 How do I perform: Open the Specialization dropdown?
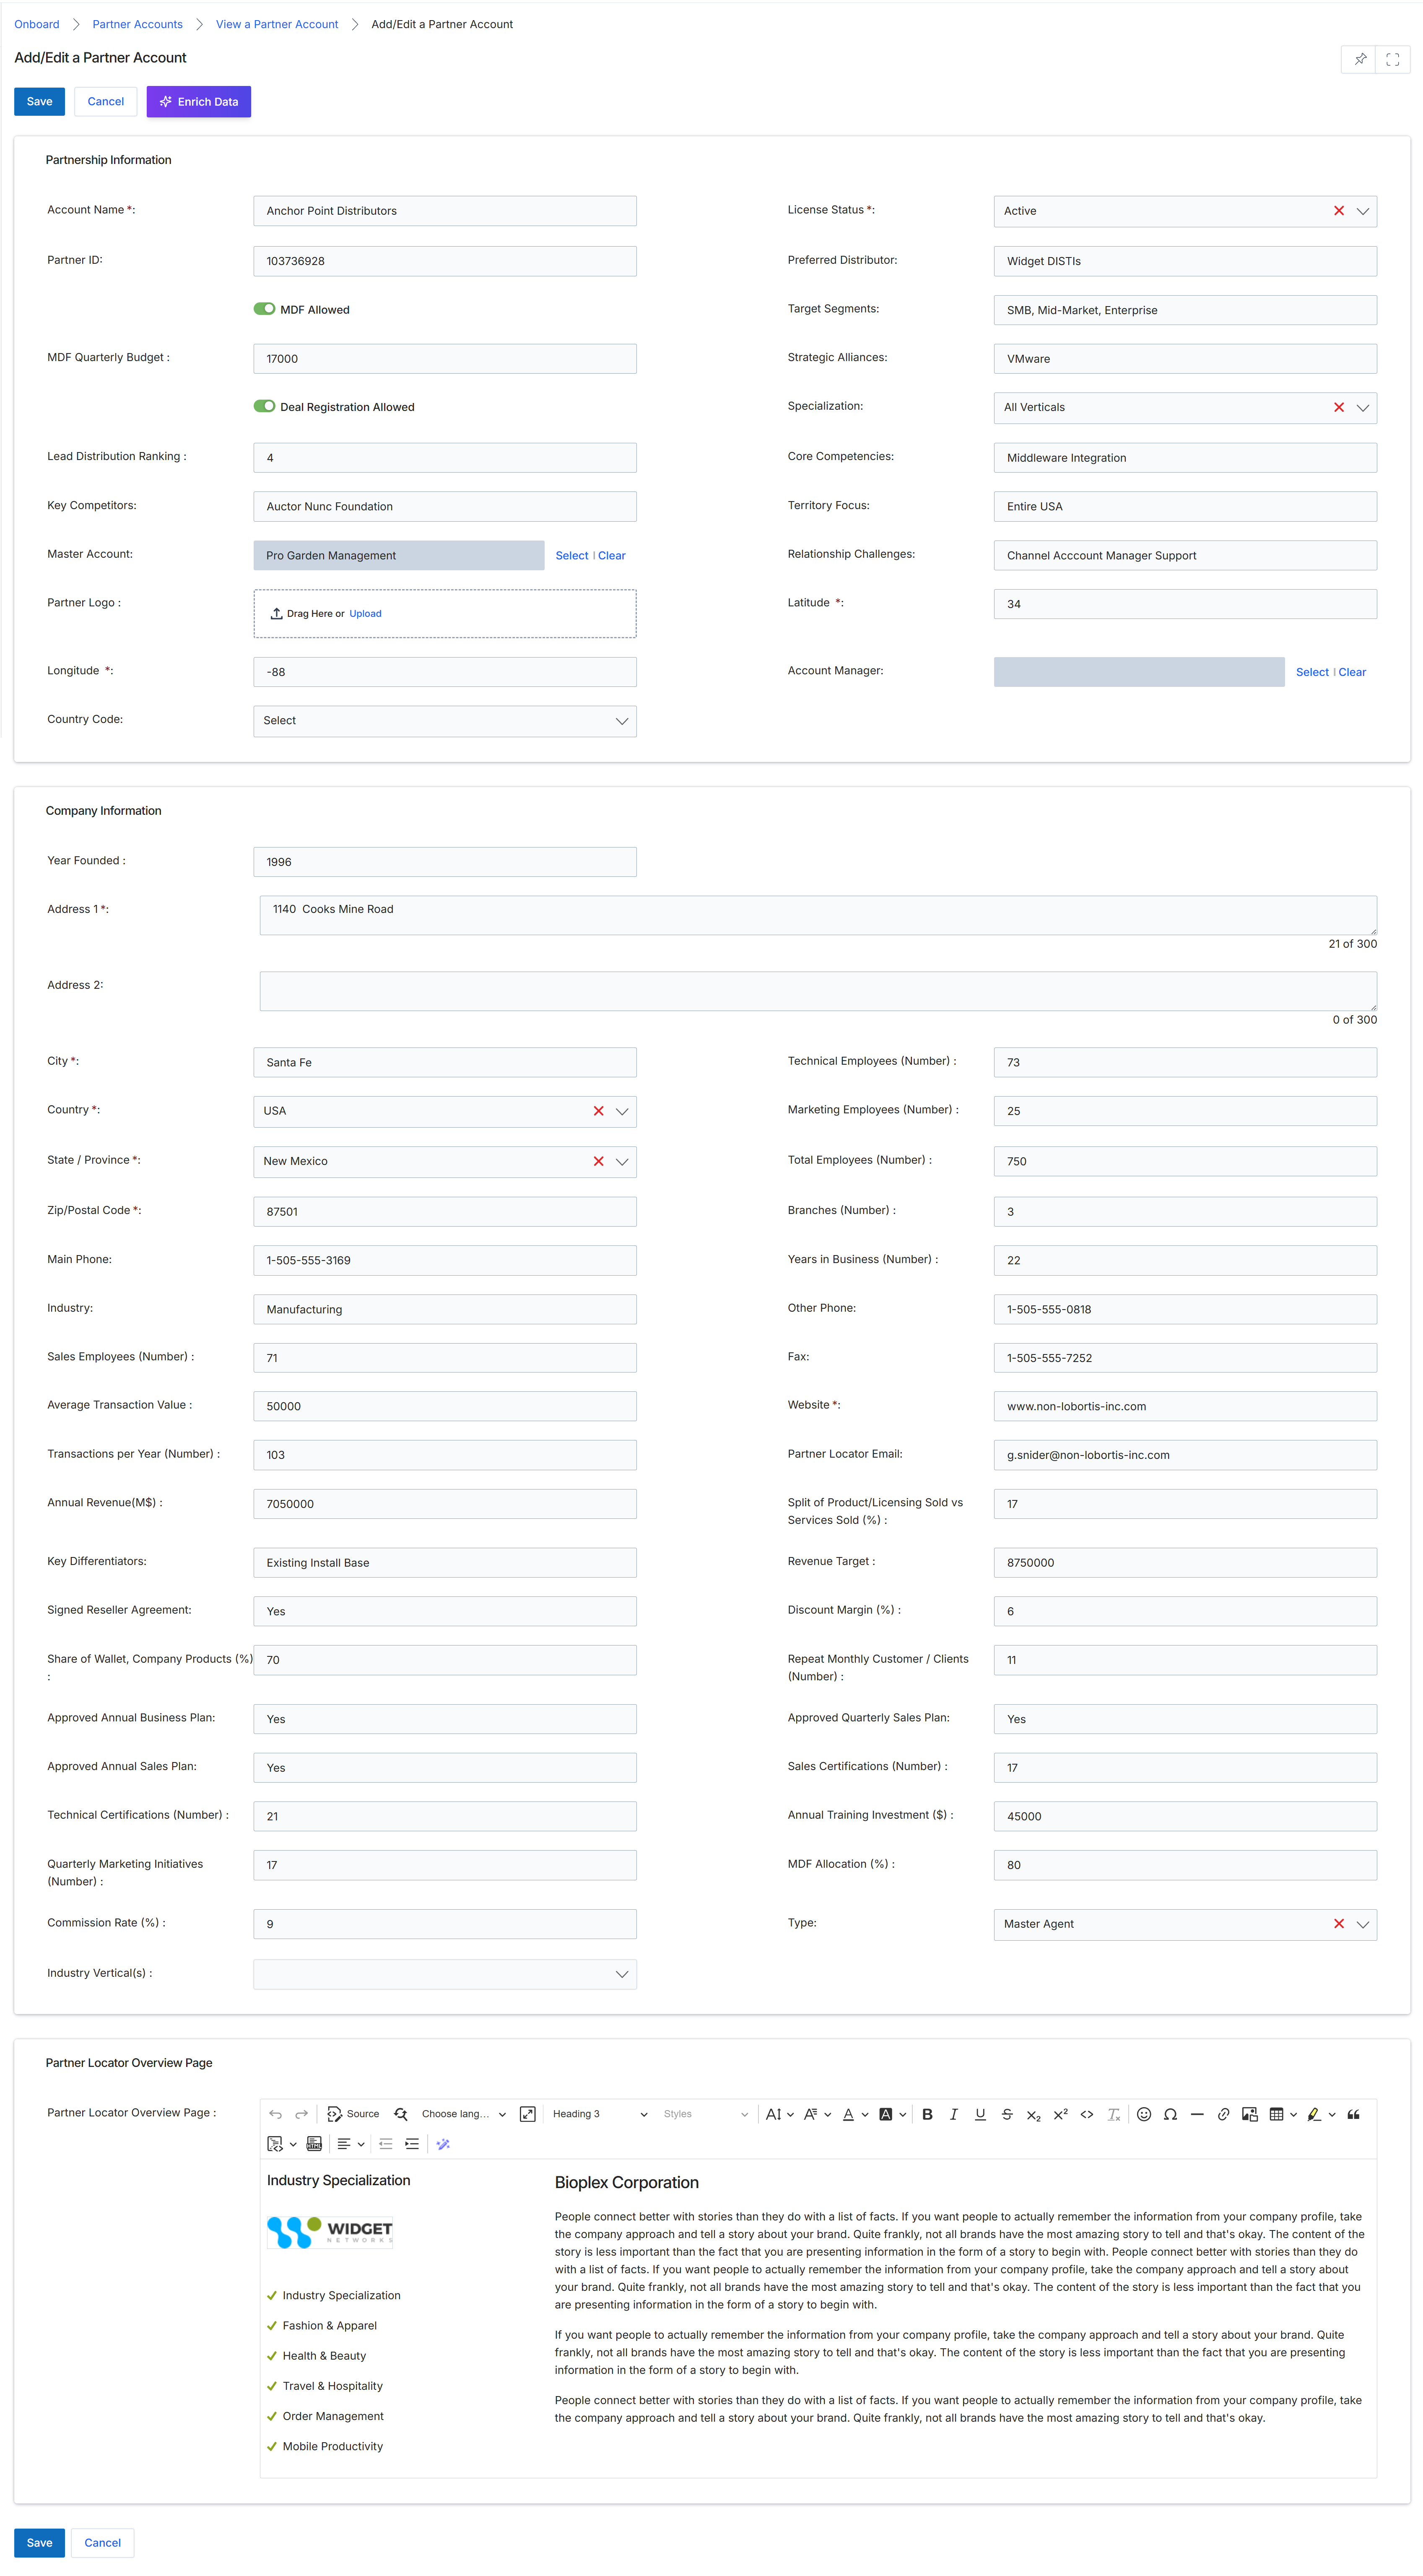[x=1362, y=407]
